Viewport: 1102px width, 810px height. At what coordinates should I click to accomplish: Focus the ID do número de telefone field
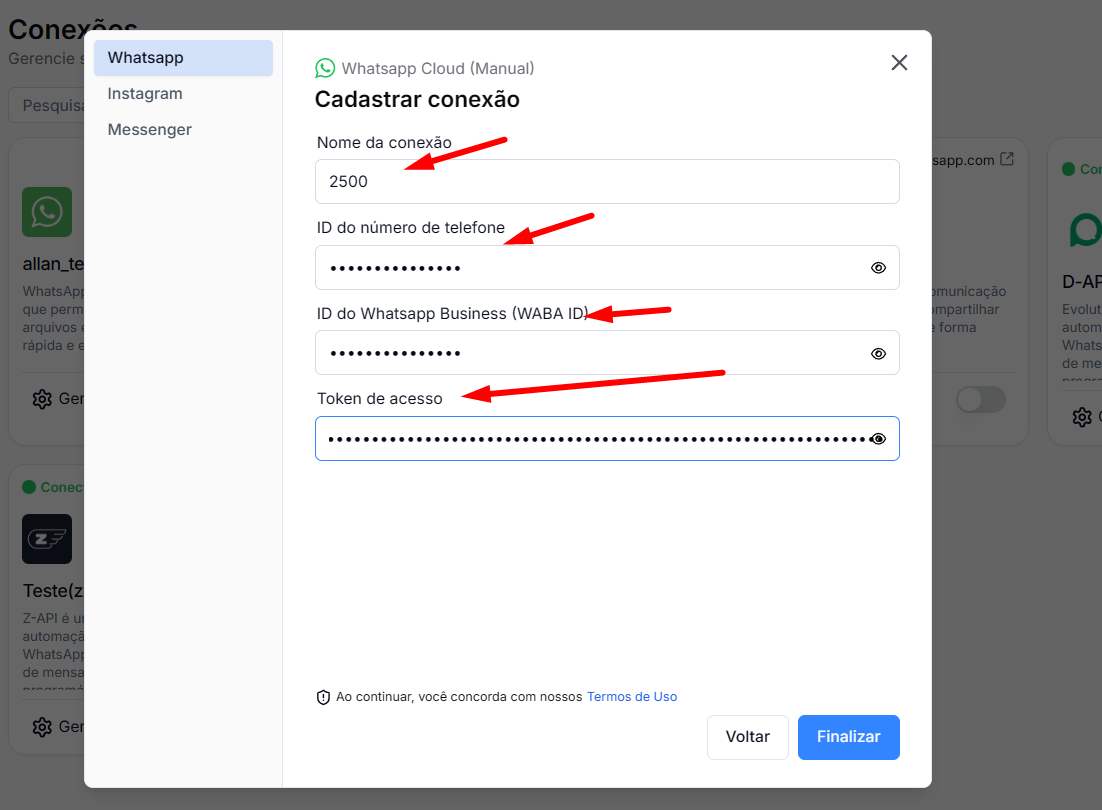607,268
